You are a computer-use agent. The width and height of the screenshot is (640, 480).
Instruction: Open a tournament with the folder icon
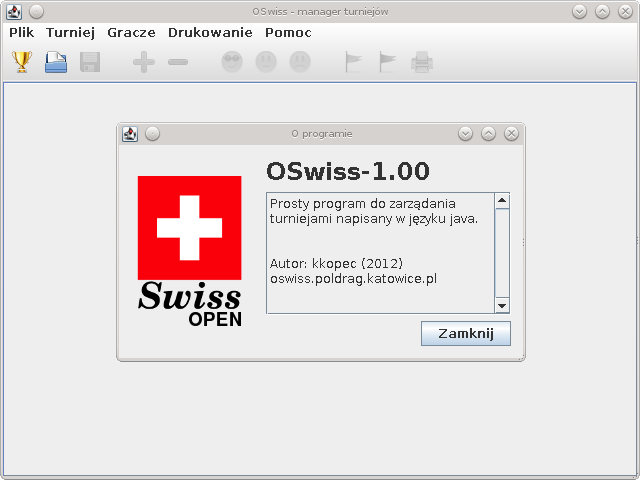56,62
